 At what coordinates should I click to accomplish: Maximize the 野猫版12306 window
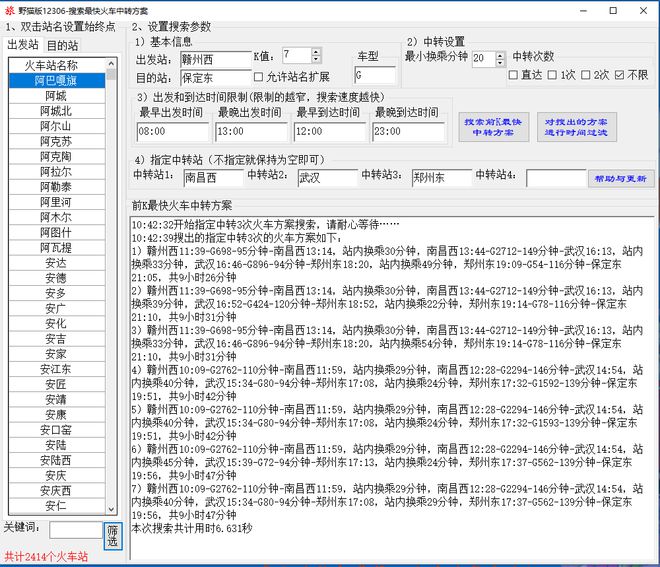point(613,11)
